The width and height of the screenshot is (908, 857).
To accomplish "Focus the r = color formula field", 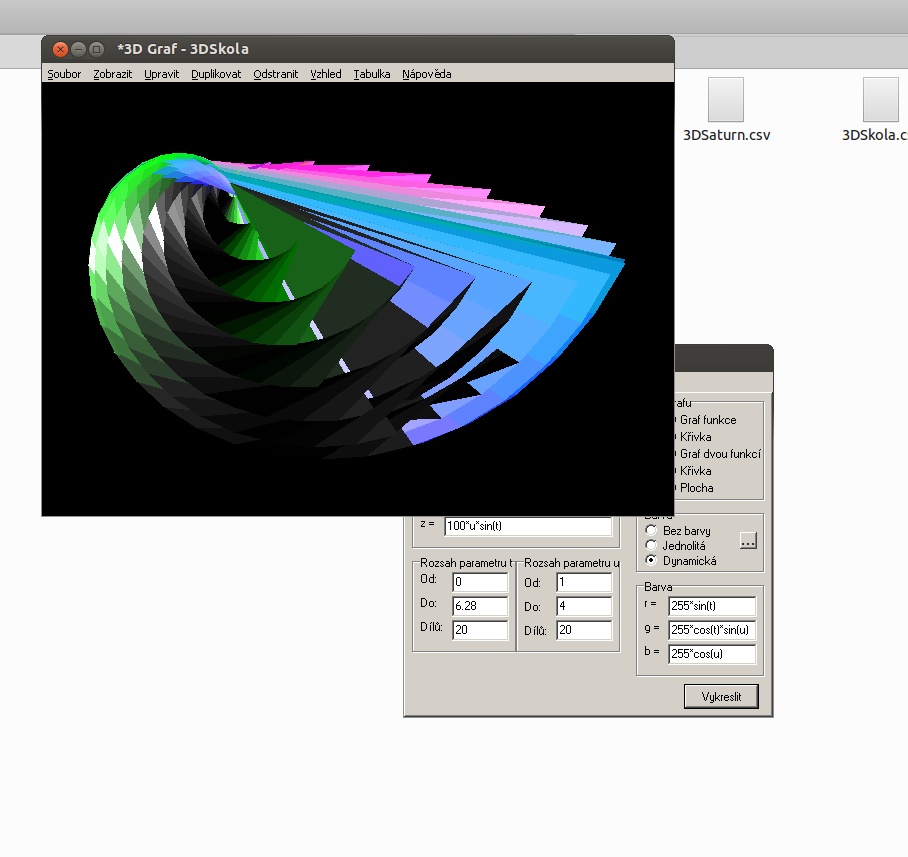I will tap(711, 606).
